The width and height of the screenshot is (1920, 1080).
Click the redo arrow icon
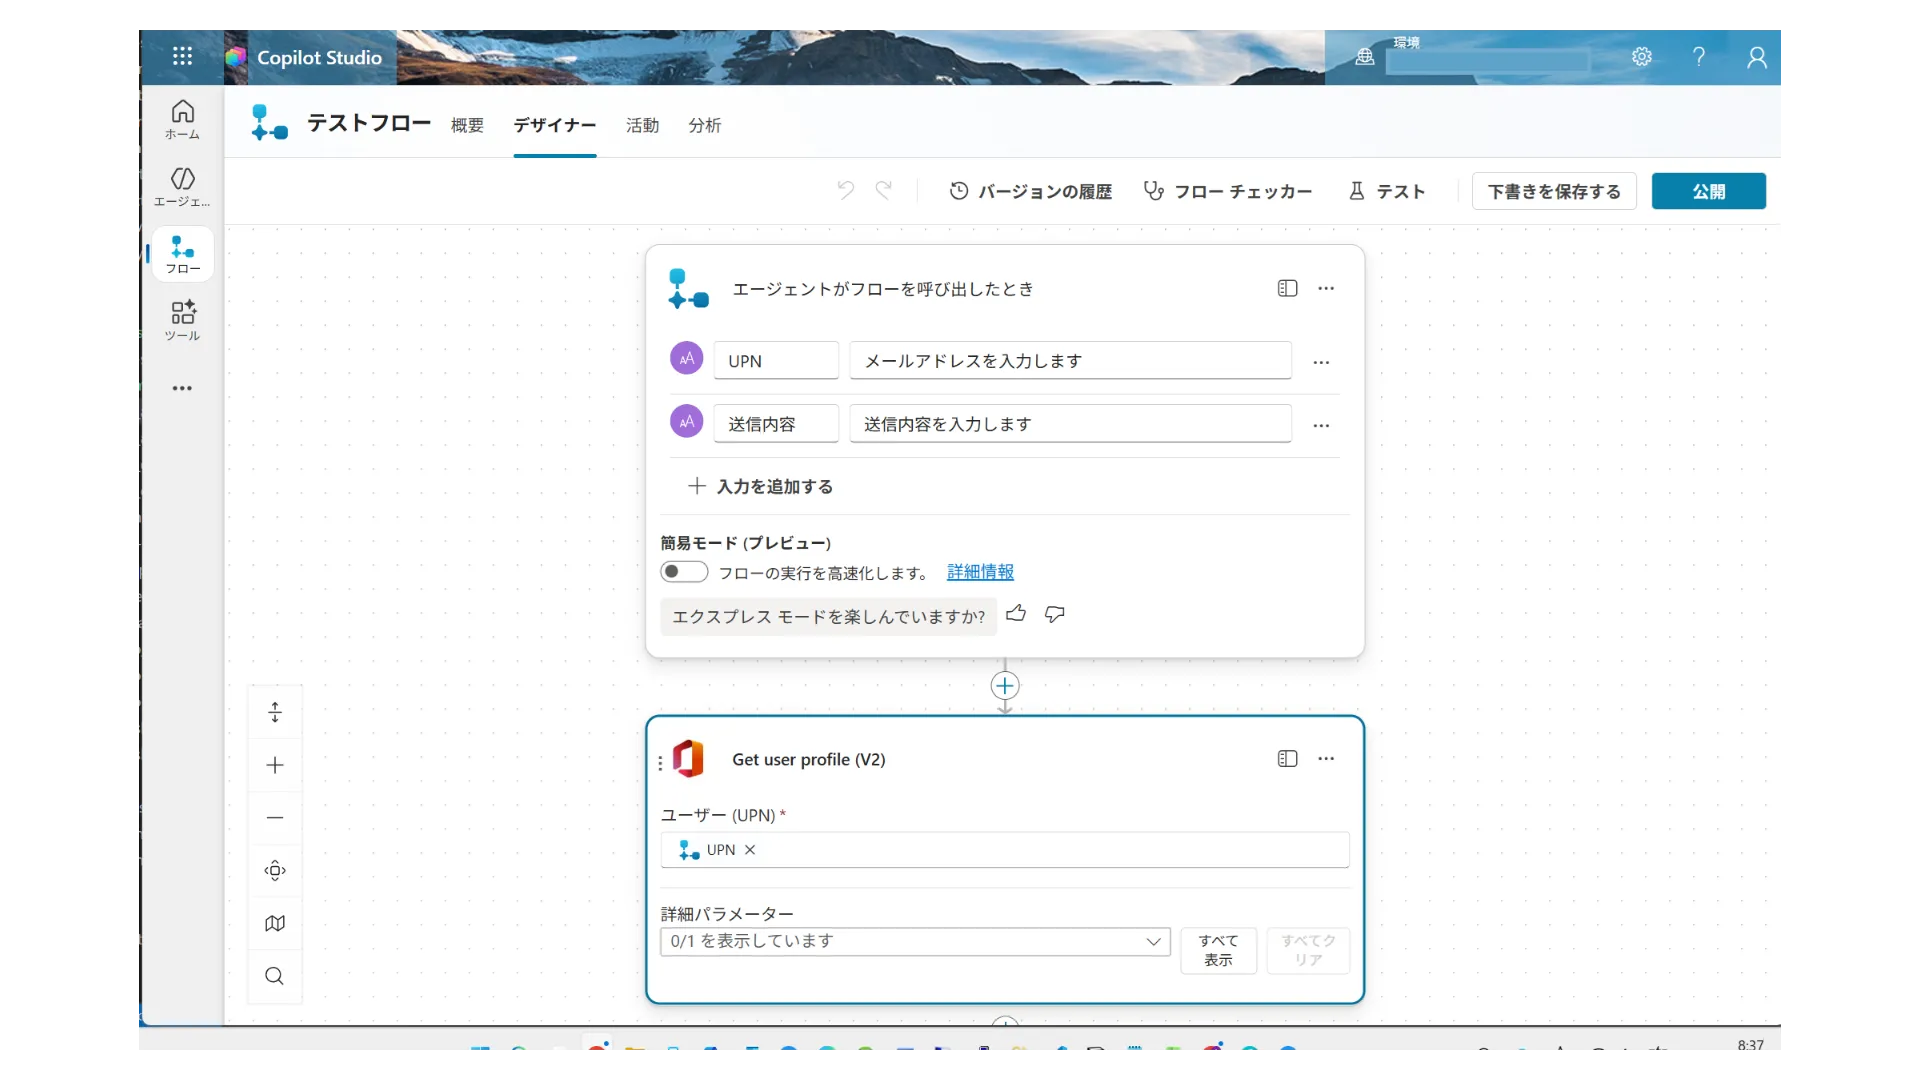click(x=884, y=190)
